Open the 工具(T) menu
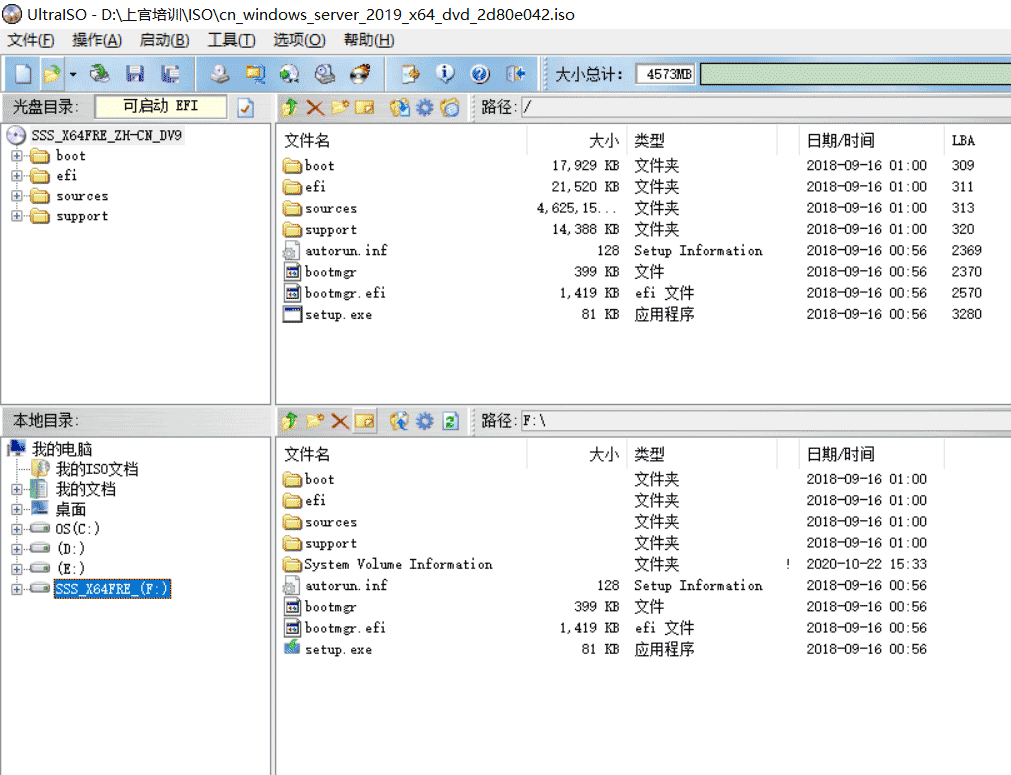Viewport: 1011px width, 775px height. [231, 40]
